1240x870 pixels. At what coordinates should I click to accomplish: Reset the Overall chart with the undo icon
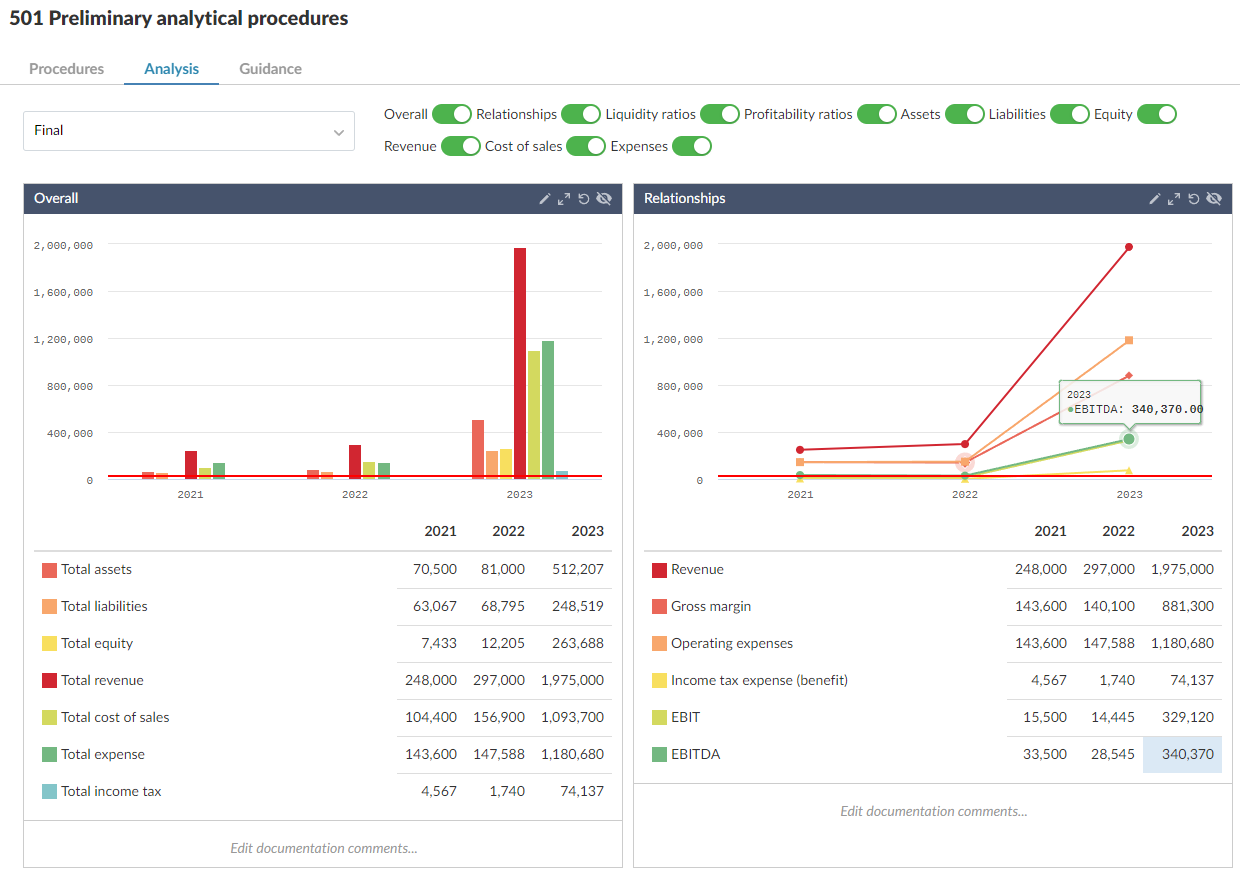tap(584, 198)
